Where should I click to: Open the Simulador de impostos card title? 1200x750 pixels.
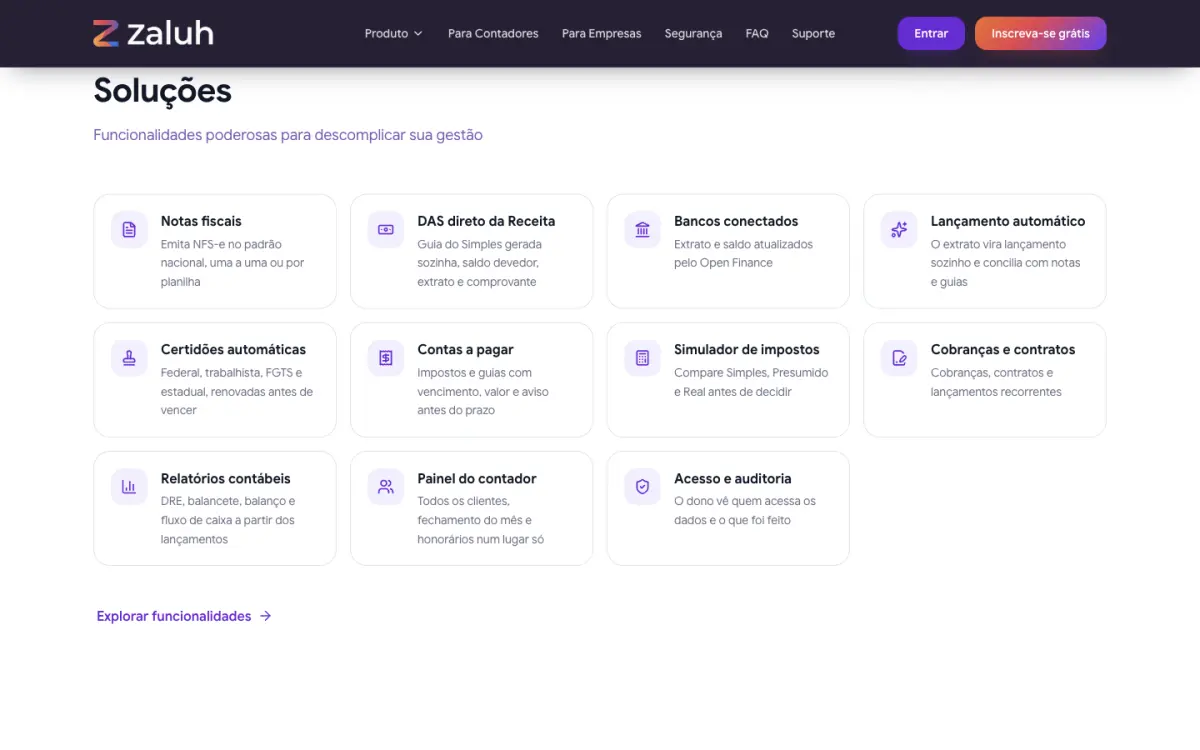click(747, 349)
